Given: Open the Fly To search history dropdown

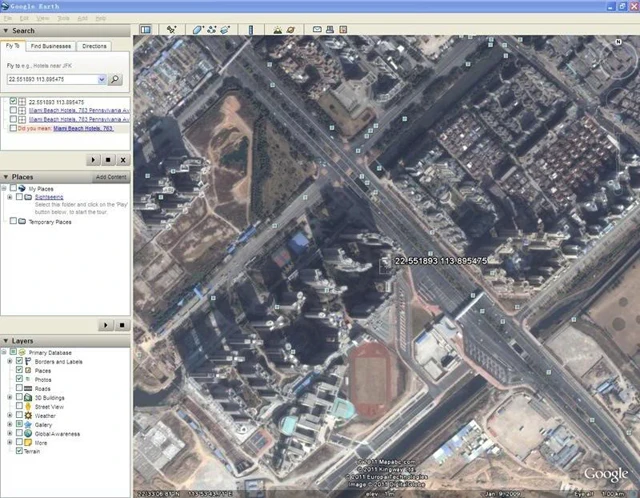Looking at the screenshot, I should pos(101,79).
